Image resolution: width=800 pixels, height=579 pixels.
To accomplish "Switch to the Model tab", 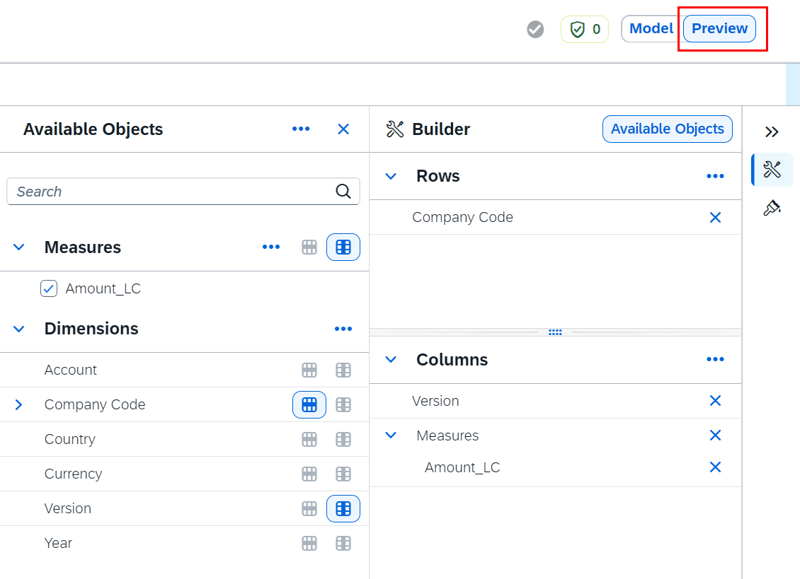I will (651, 29).
